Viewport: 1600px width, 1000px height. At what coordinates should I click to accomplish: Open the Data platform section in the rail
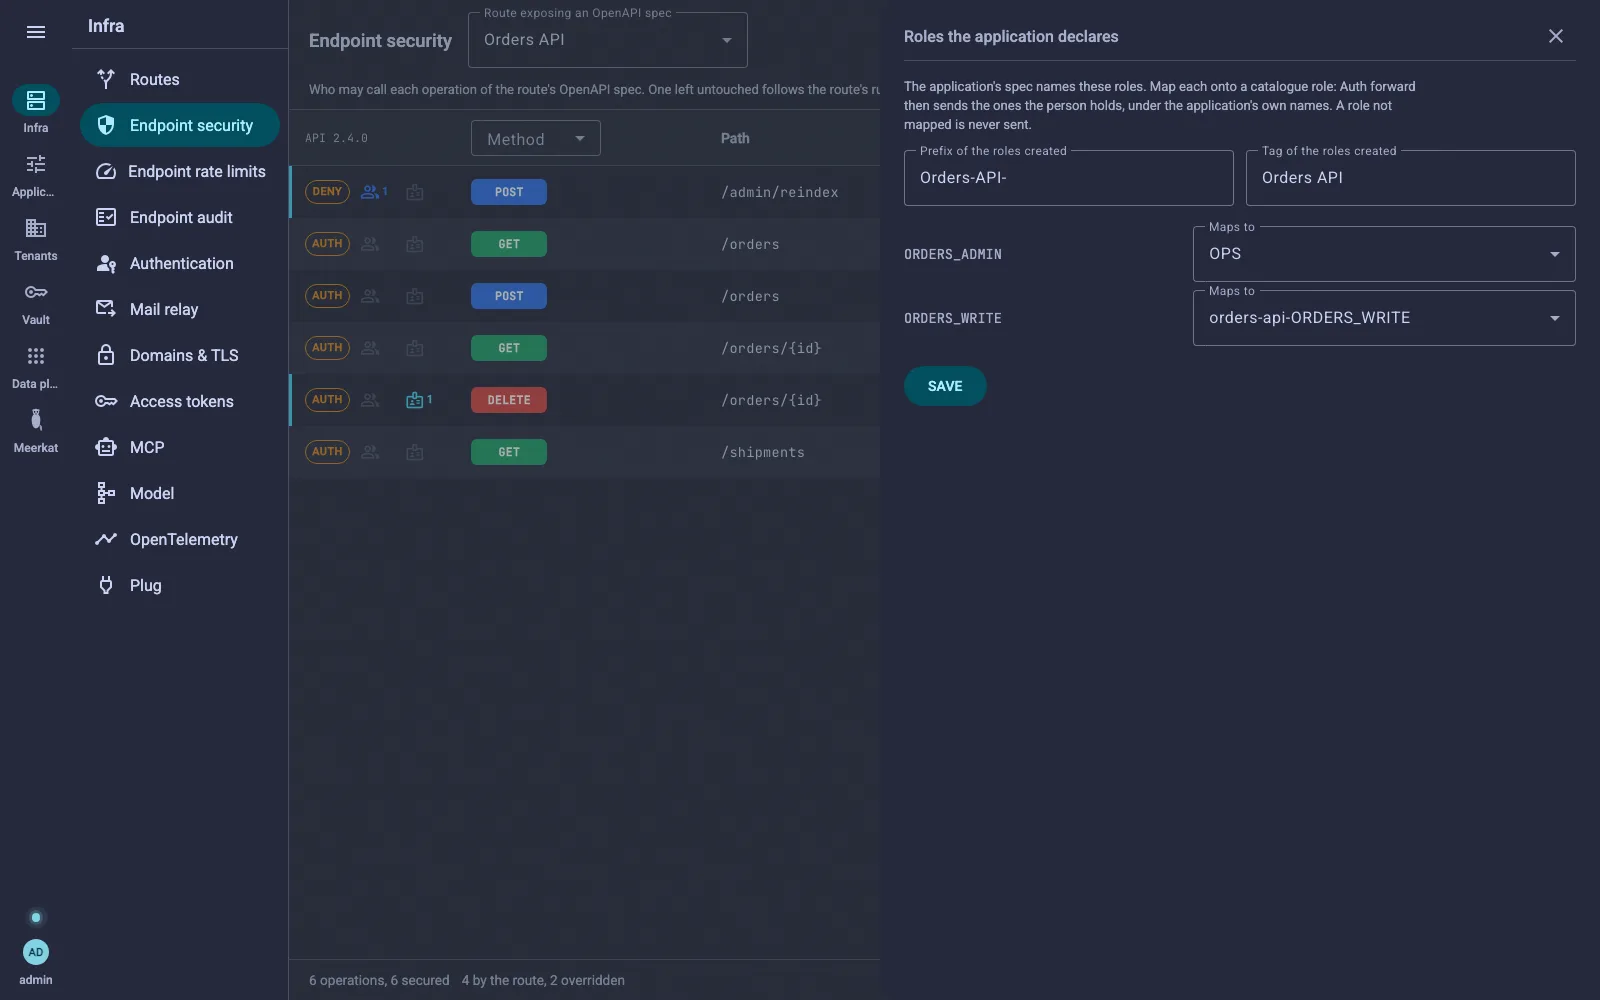click(36, 366)
